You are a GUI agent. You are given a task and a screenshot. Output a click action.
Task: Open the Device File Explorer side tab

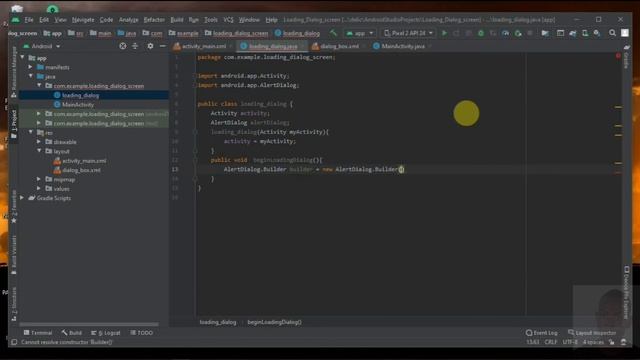coord(627,292)
